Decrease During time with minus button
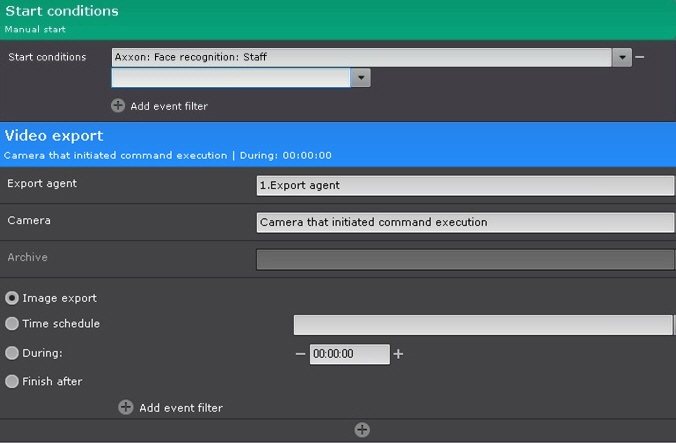 [x=300, y=354]
